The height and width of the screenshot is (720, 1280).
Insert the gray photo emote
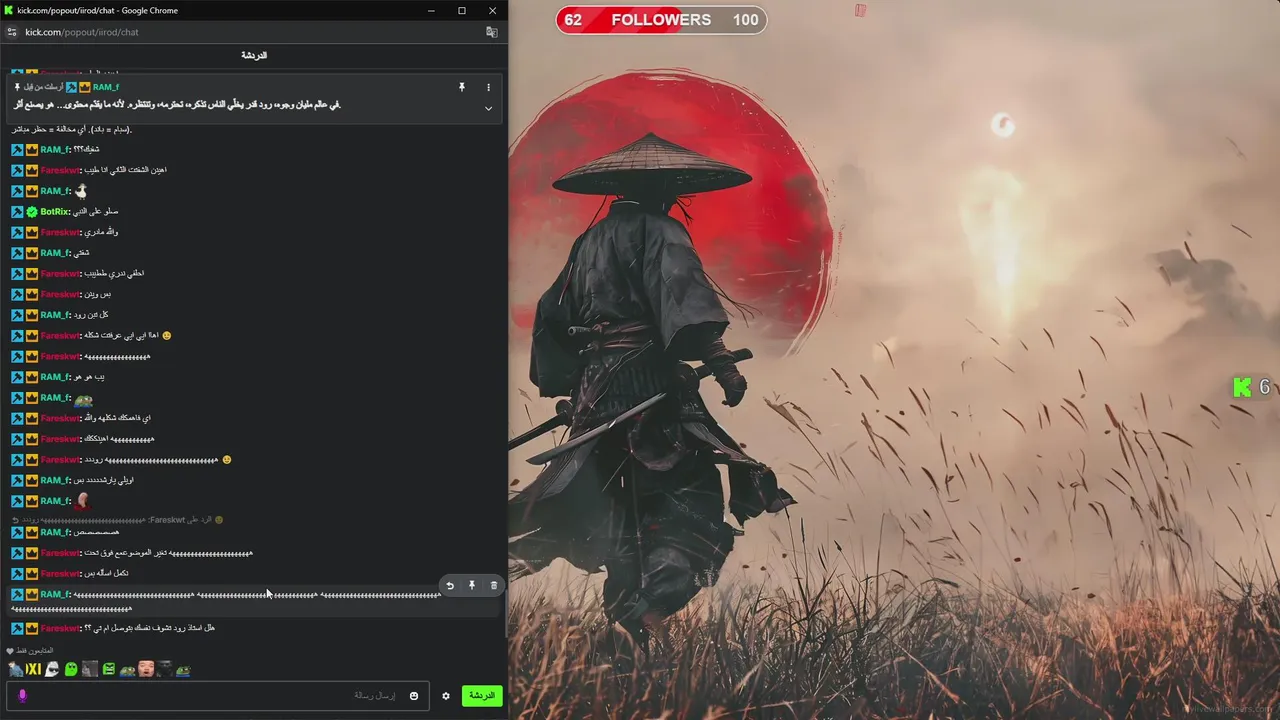90,669
